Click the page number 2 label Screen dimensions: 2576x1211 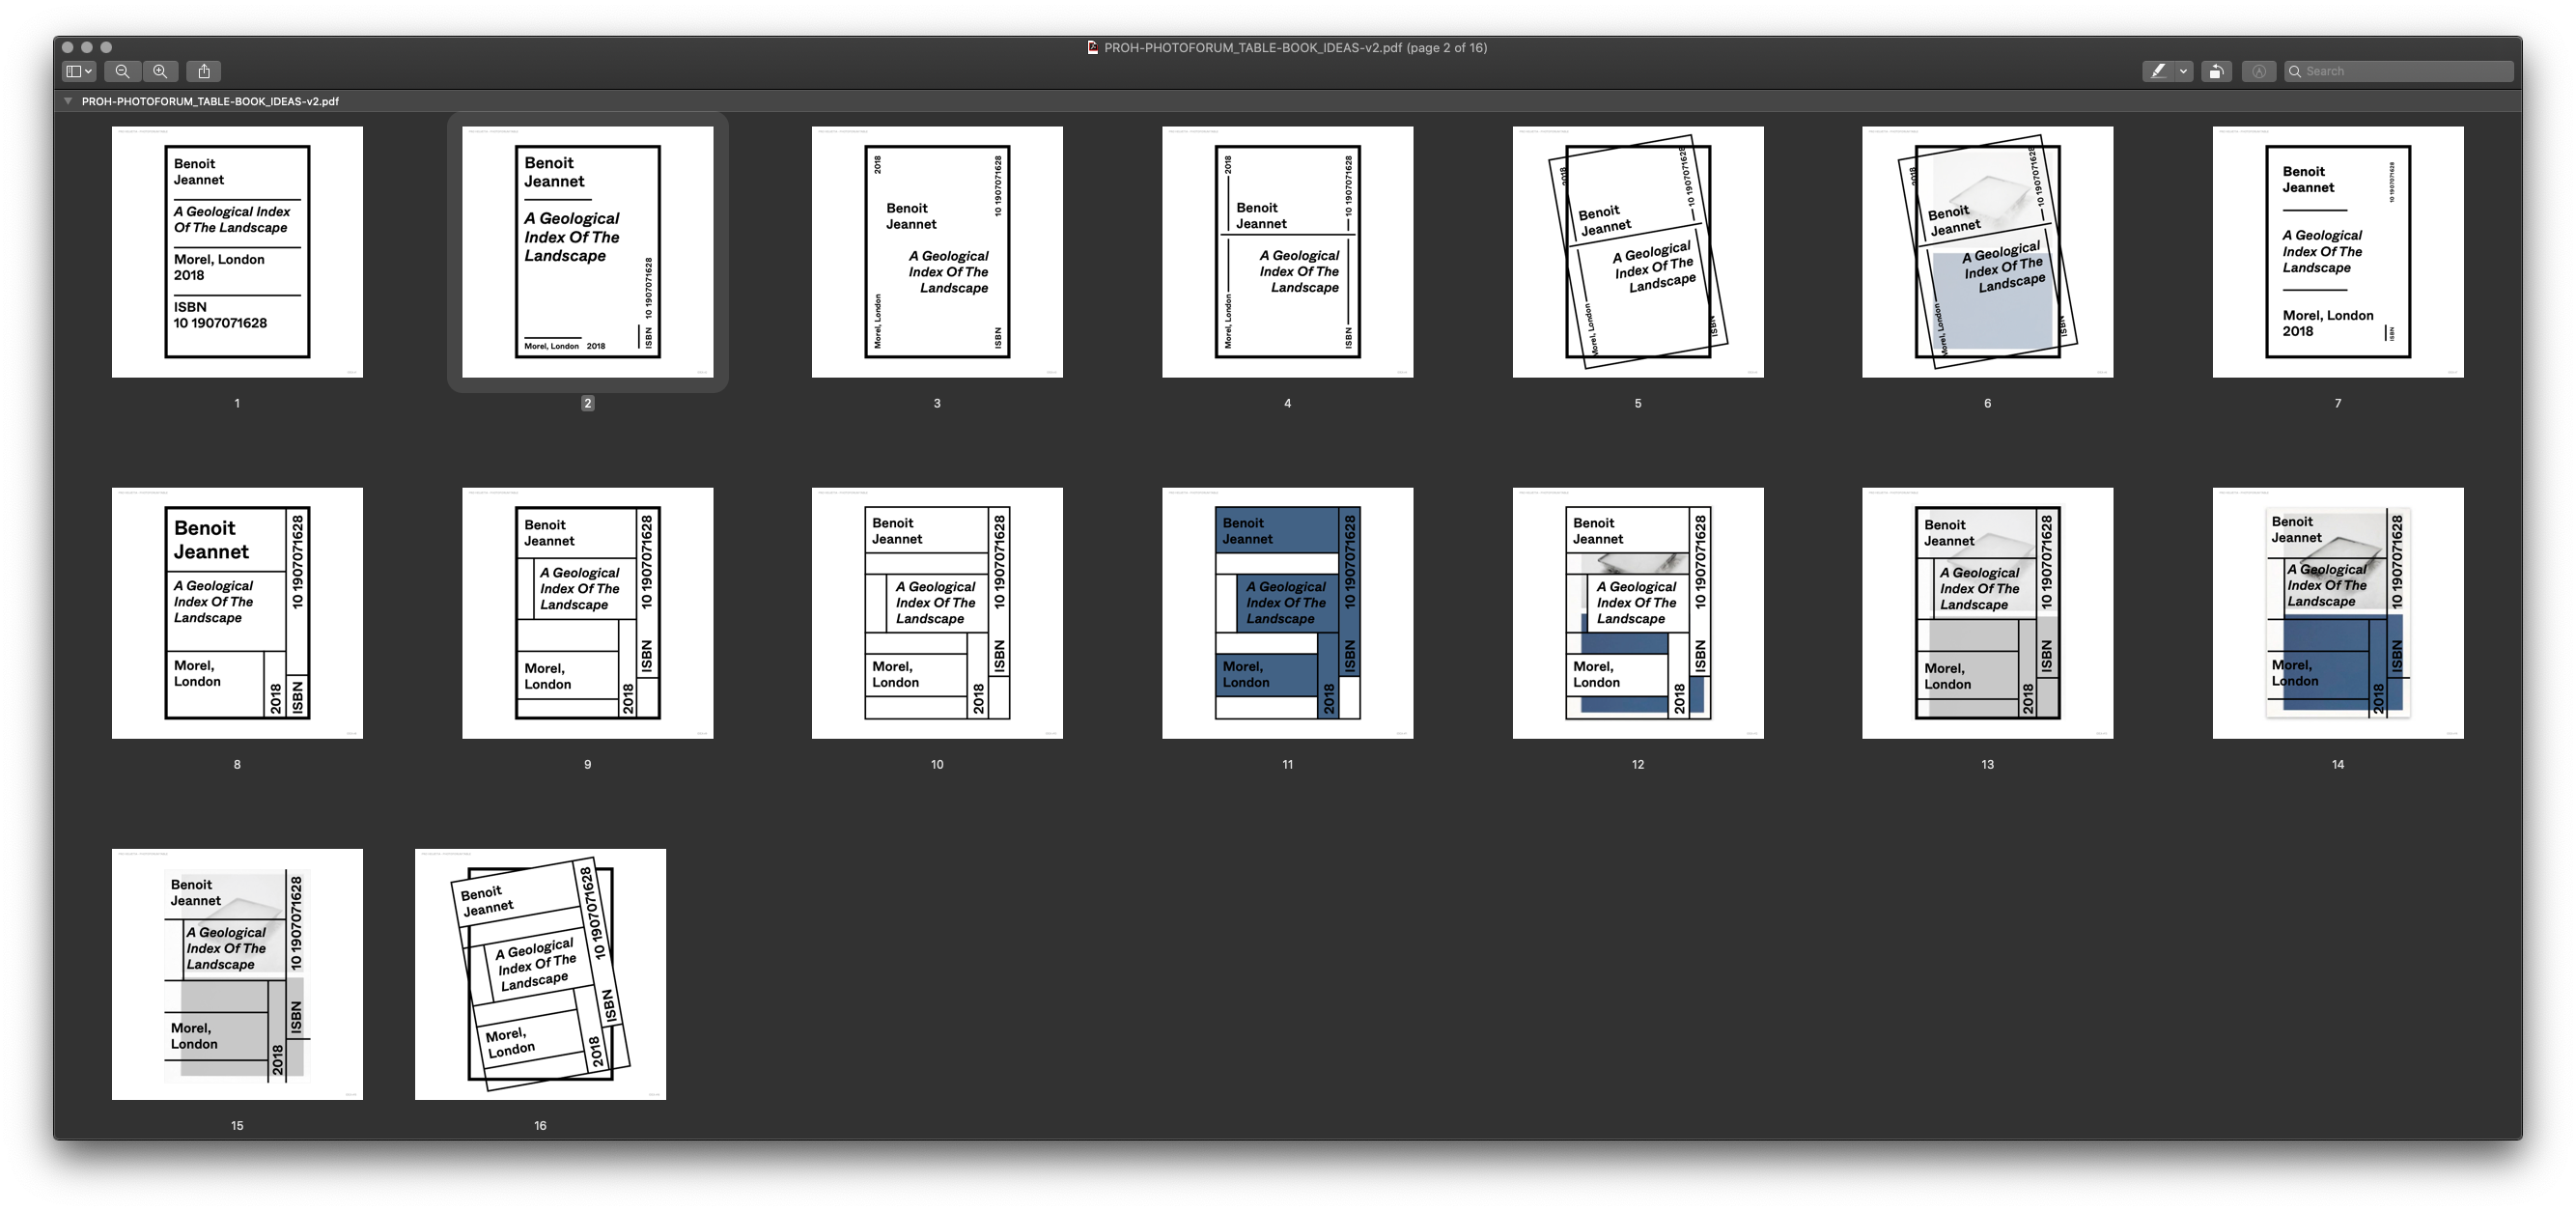click(587, 403)
